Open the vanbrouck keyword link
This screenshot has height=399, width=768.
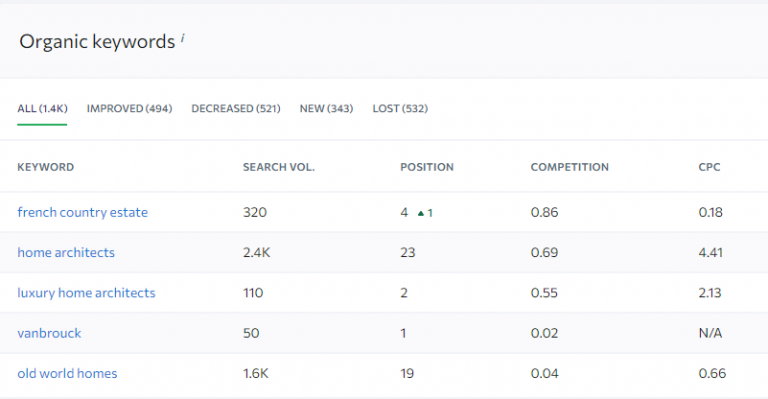point(49,333)
